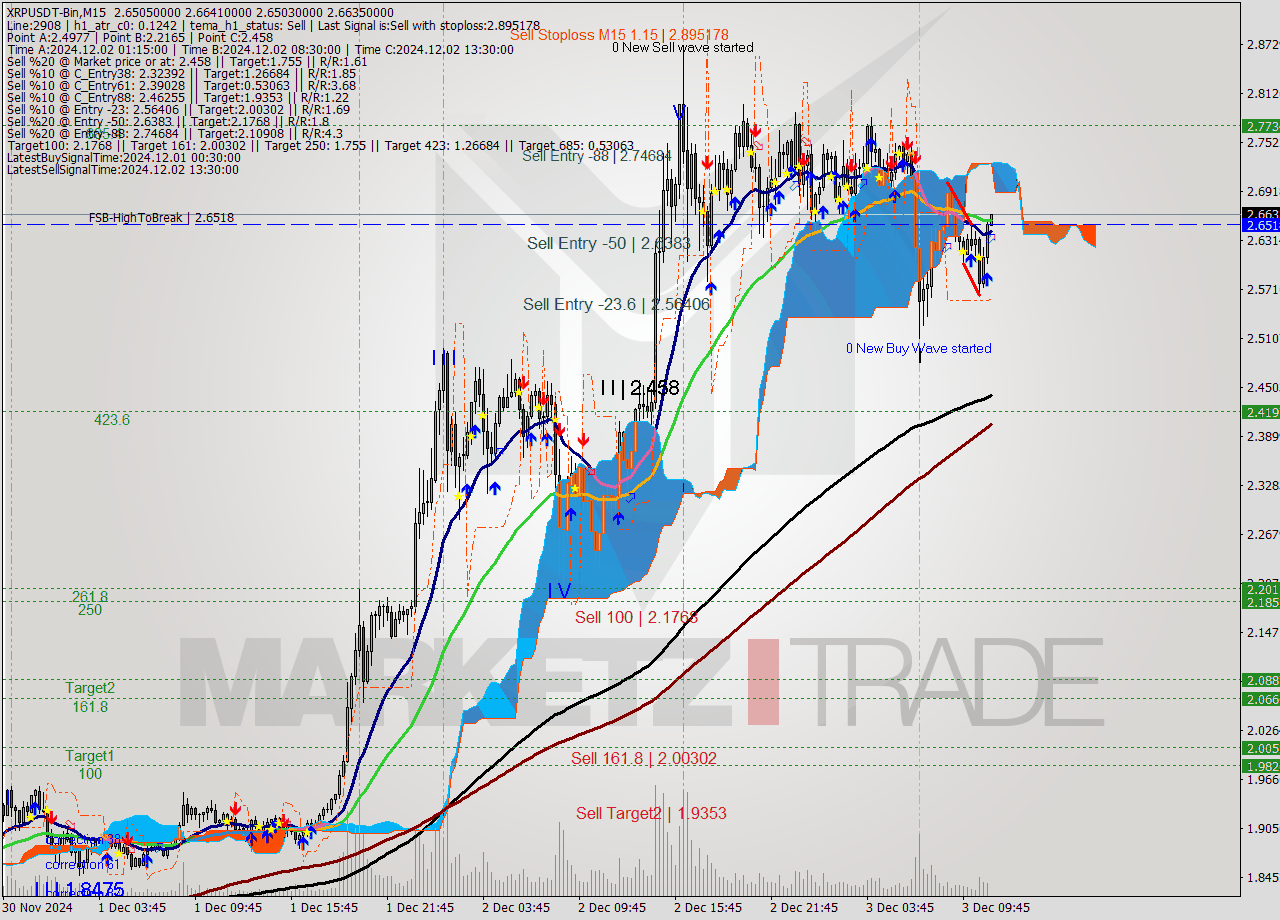Click the blue 2.651 price tag
Screen dimensions: 1280x920
1260,225
